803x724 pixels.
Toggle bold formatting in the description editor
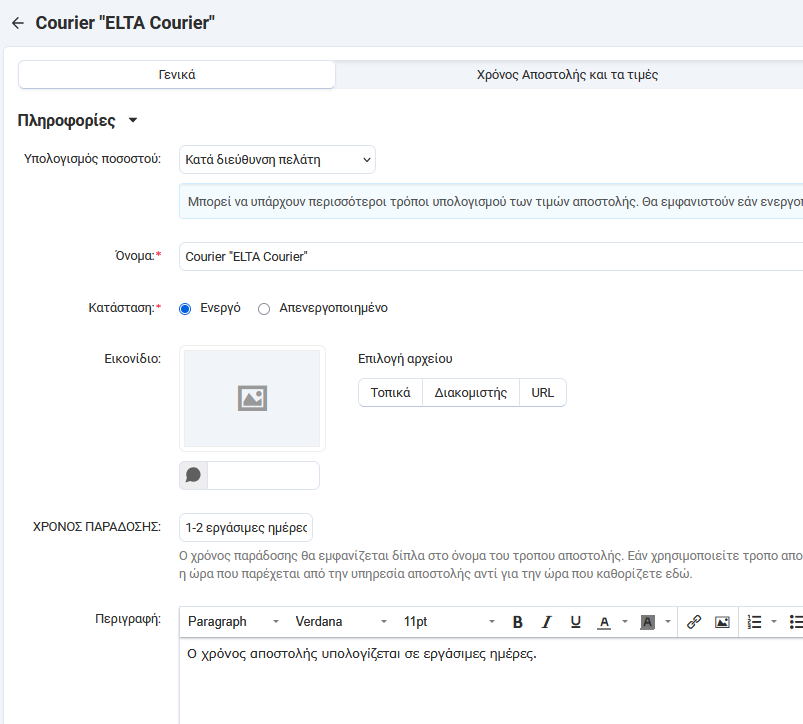pyautogui.click(x=517, y=622)
